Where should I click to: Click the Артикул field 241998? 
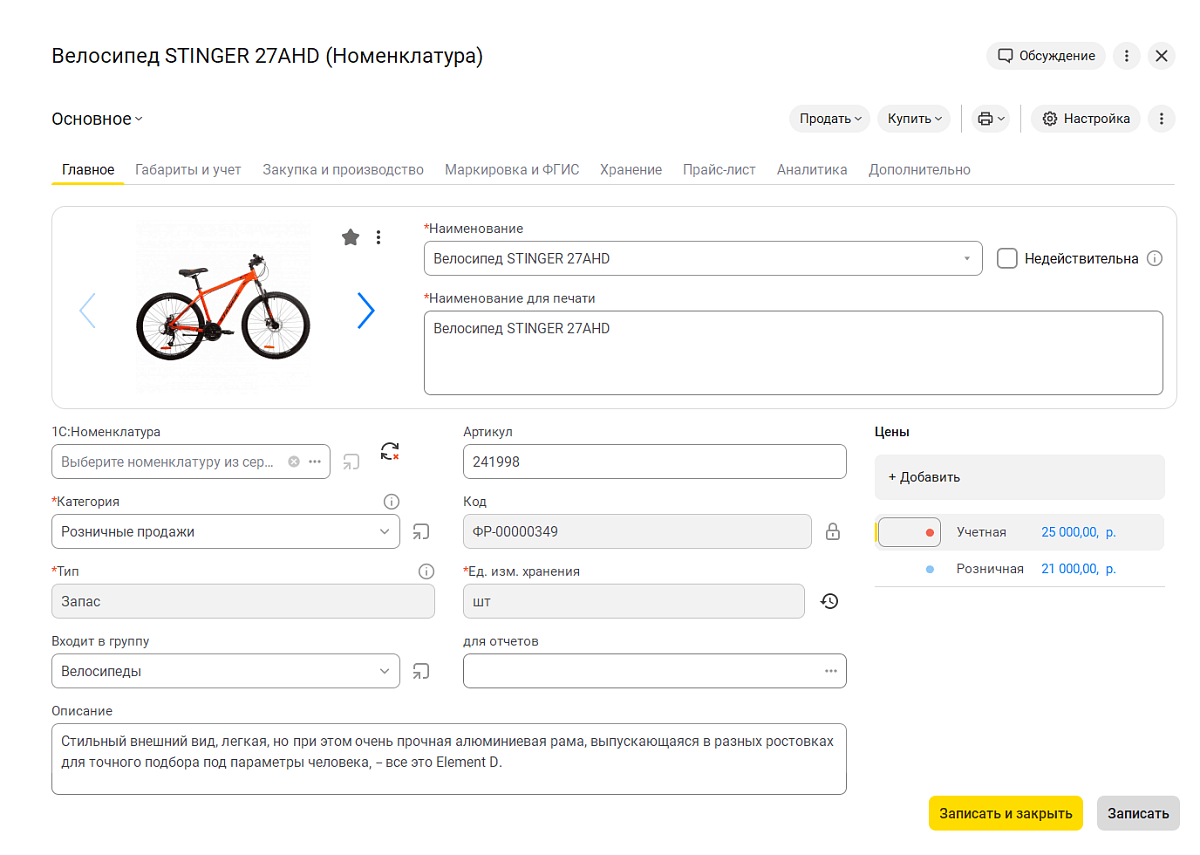(655, 462)
